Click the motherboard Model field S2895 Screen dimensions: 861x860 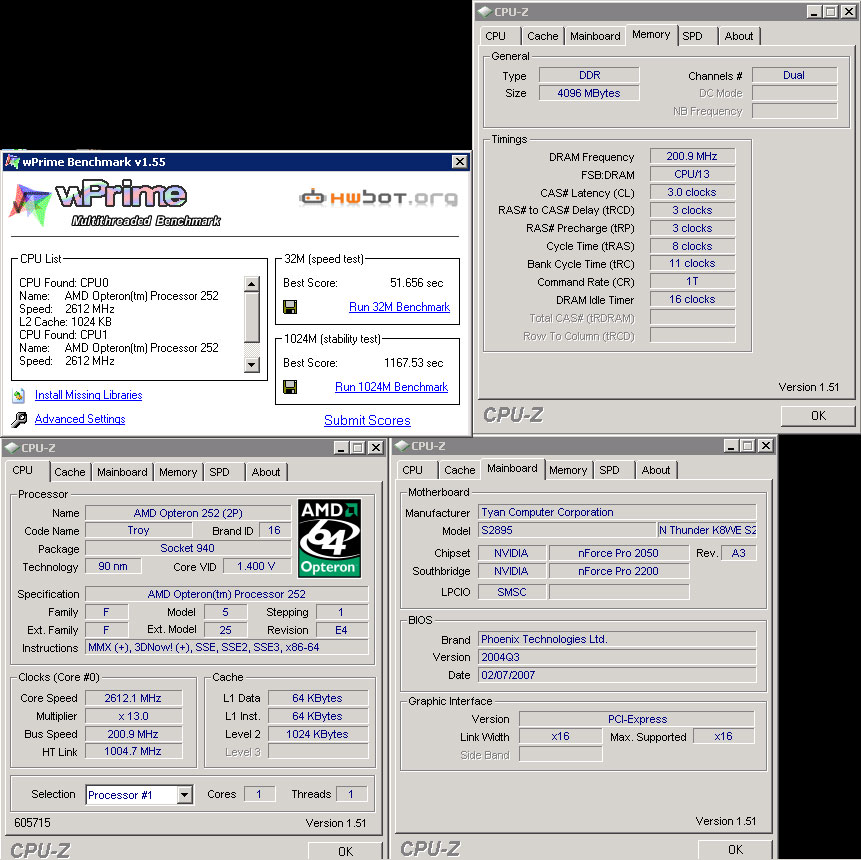(x=567, y=530)
